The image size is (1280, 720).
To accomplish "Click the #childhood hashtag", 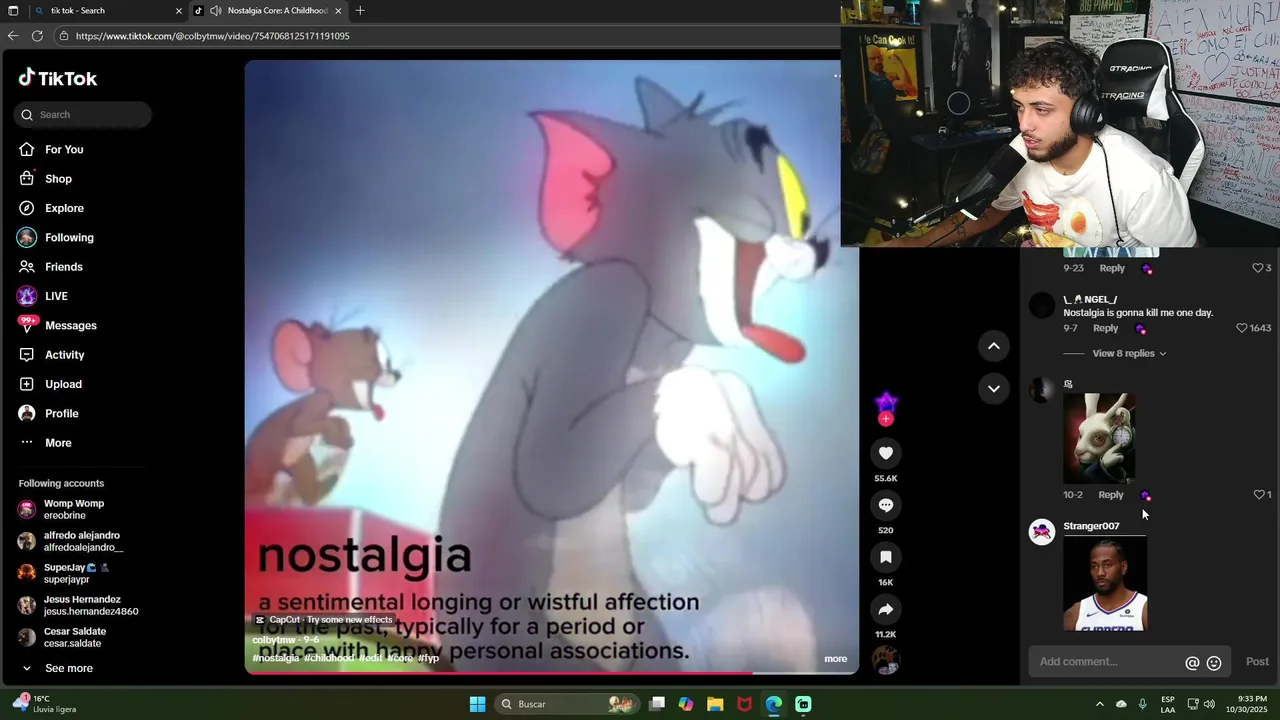I will (x=329, y=658).
